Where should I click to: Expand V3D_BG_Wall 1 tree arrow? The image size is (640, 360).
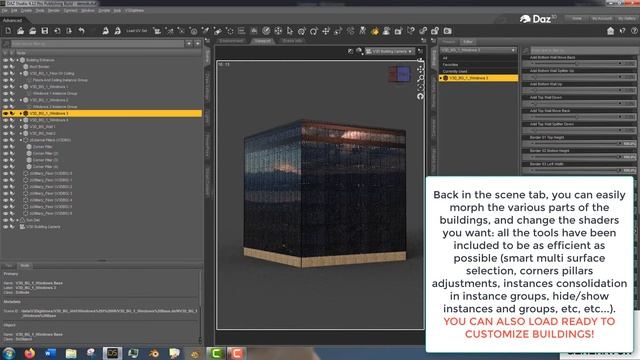coord(21,127)
